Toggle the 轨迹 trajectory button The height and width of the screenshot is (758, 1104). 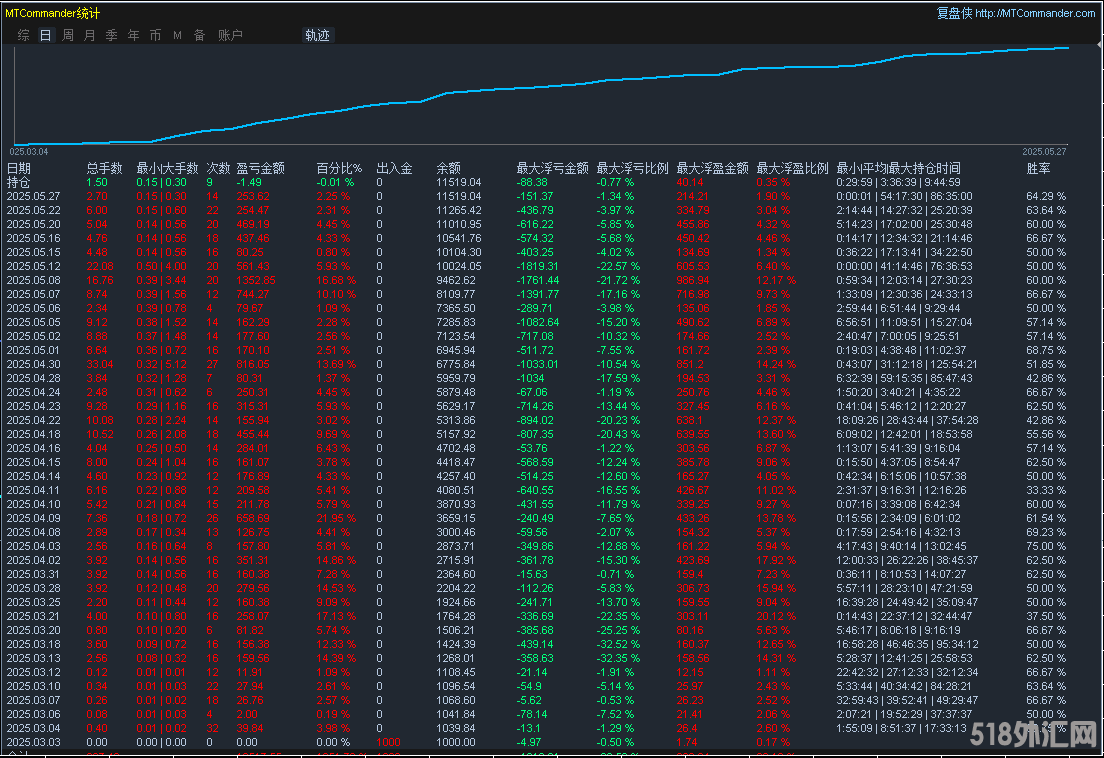click(x=318, y=35)
